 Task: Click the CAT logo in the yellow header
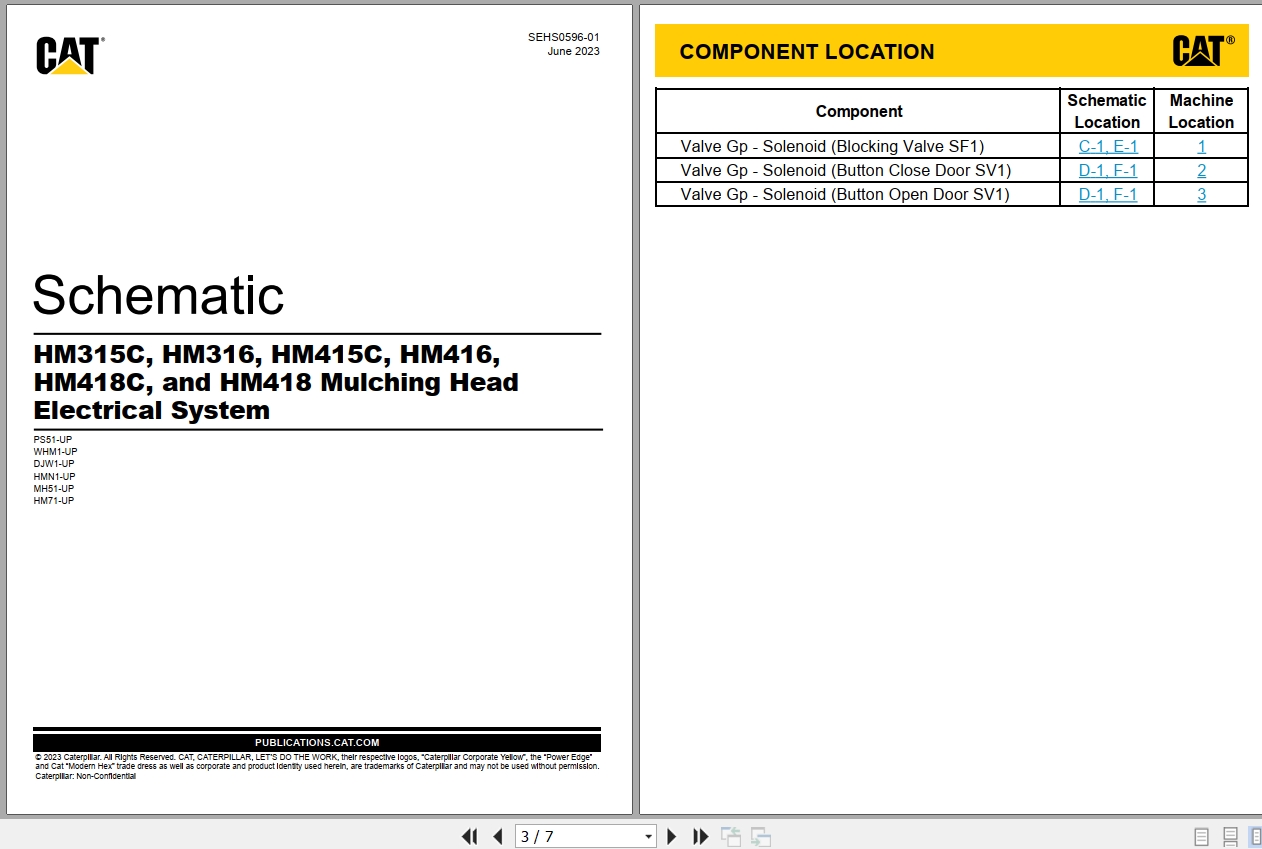(x=1203, y=50)
